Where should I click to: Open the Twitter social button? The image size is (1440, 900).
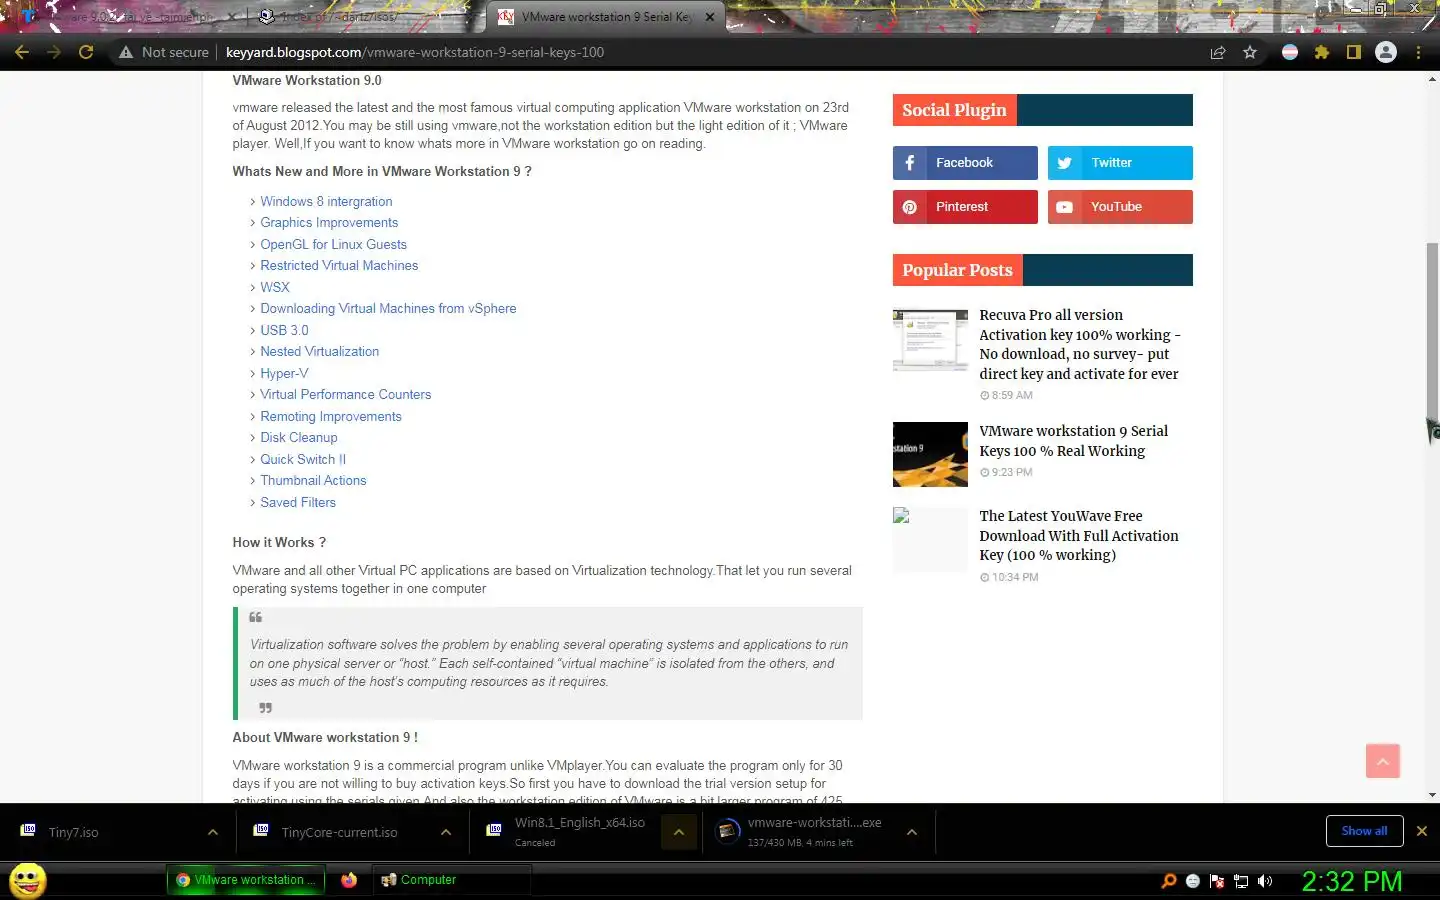pyautogui.click(x=1120, y=163)
